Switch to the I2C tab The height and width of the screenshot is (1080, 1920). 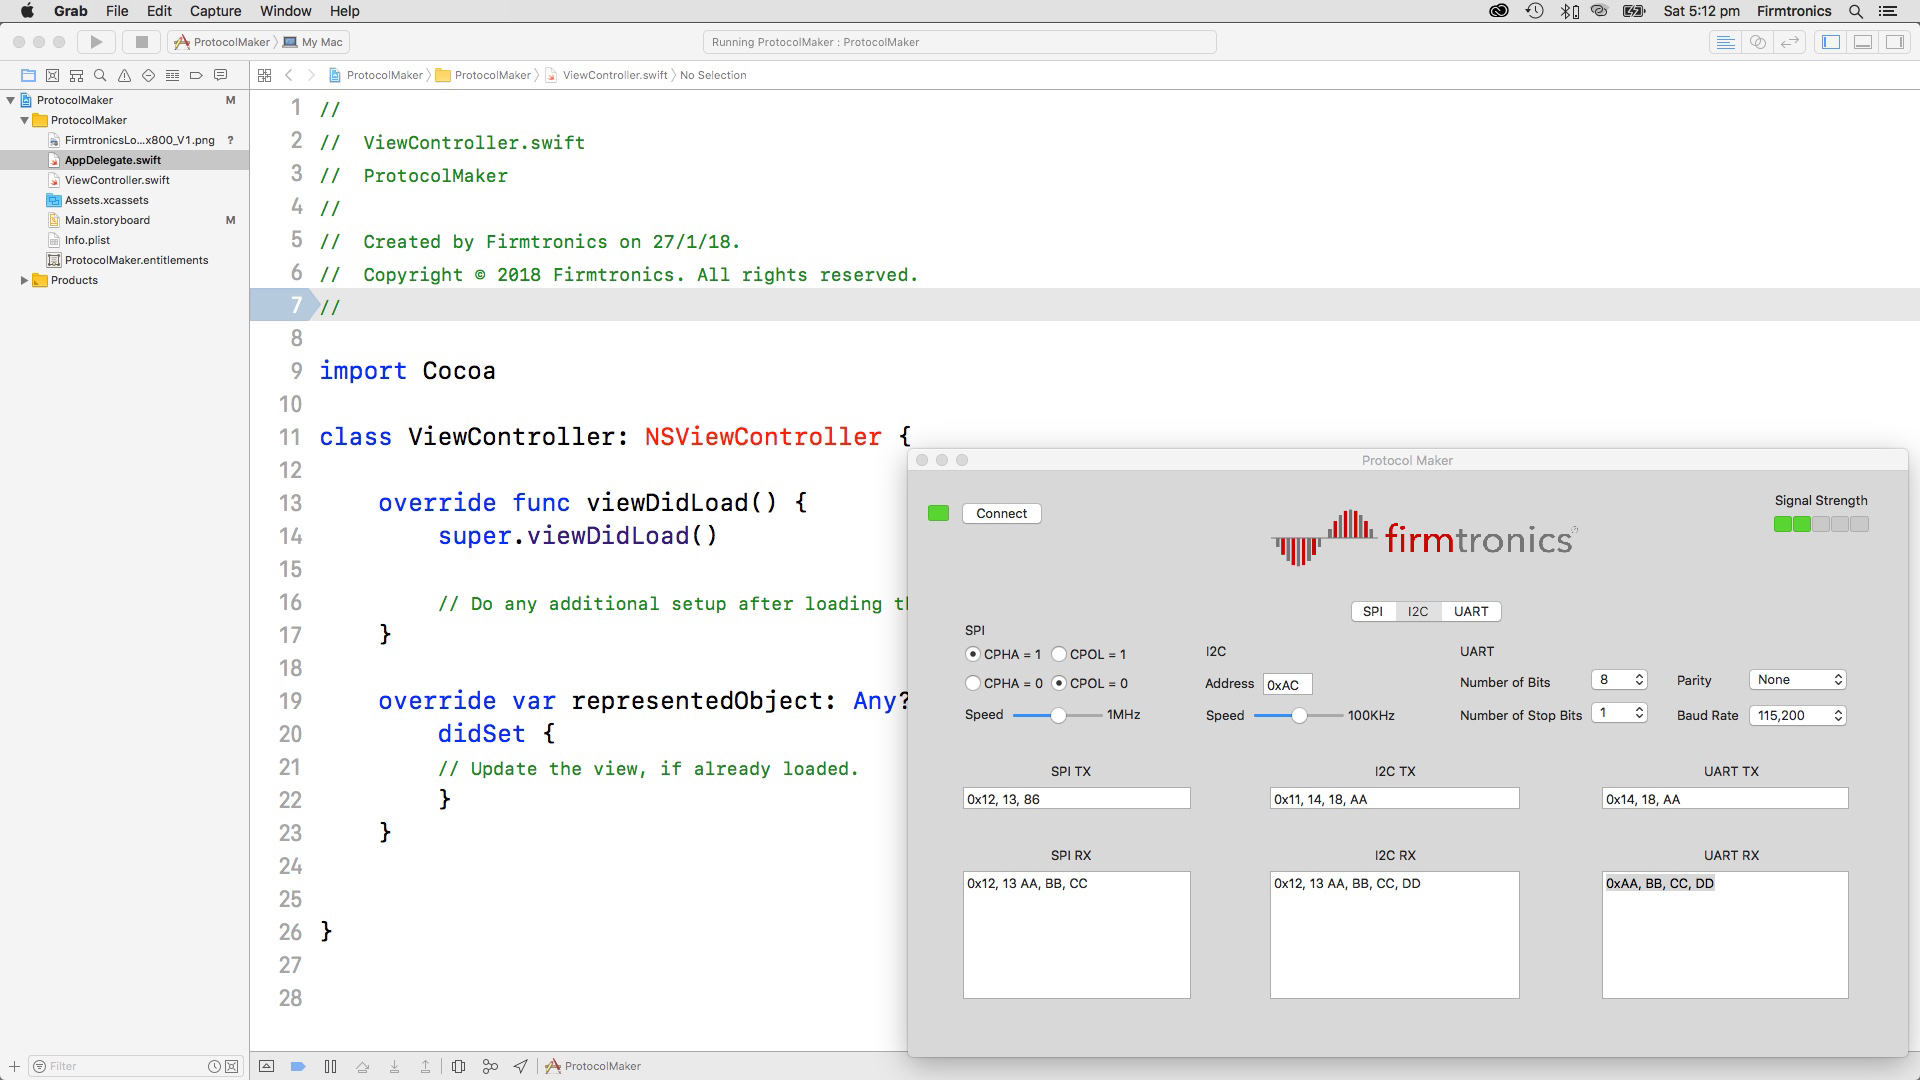point(1417,611)
